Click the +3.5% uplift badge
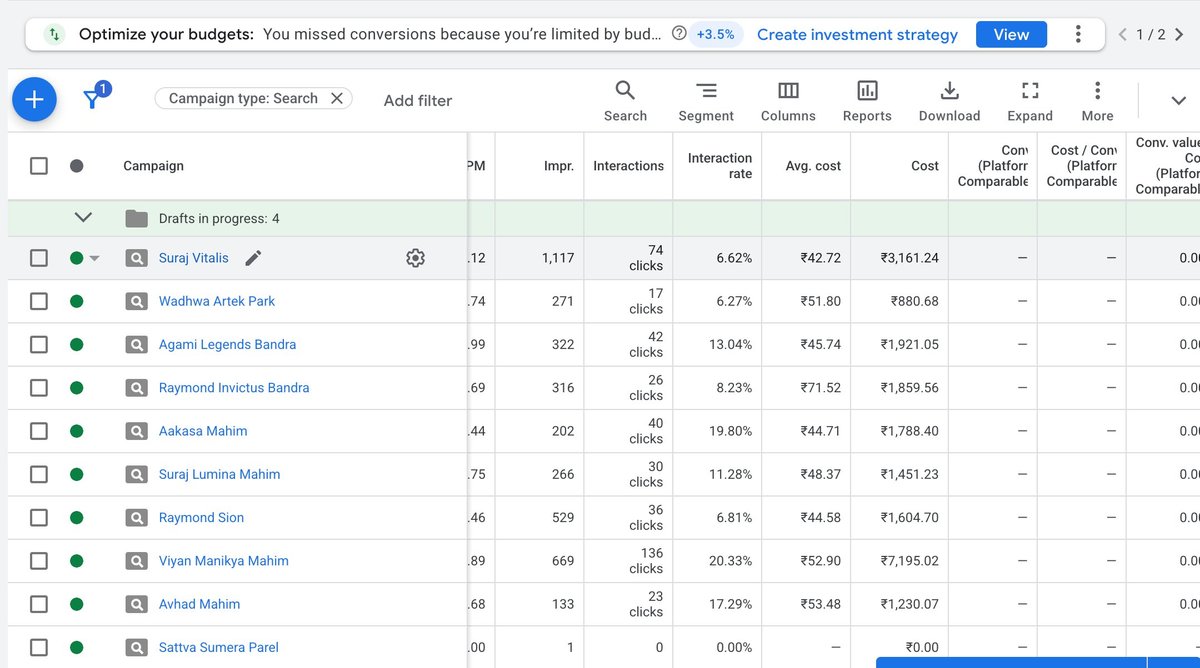1200x668 pixels. 715,34
